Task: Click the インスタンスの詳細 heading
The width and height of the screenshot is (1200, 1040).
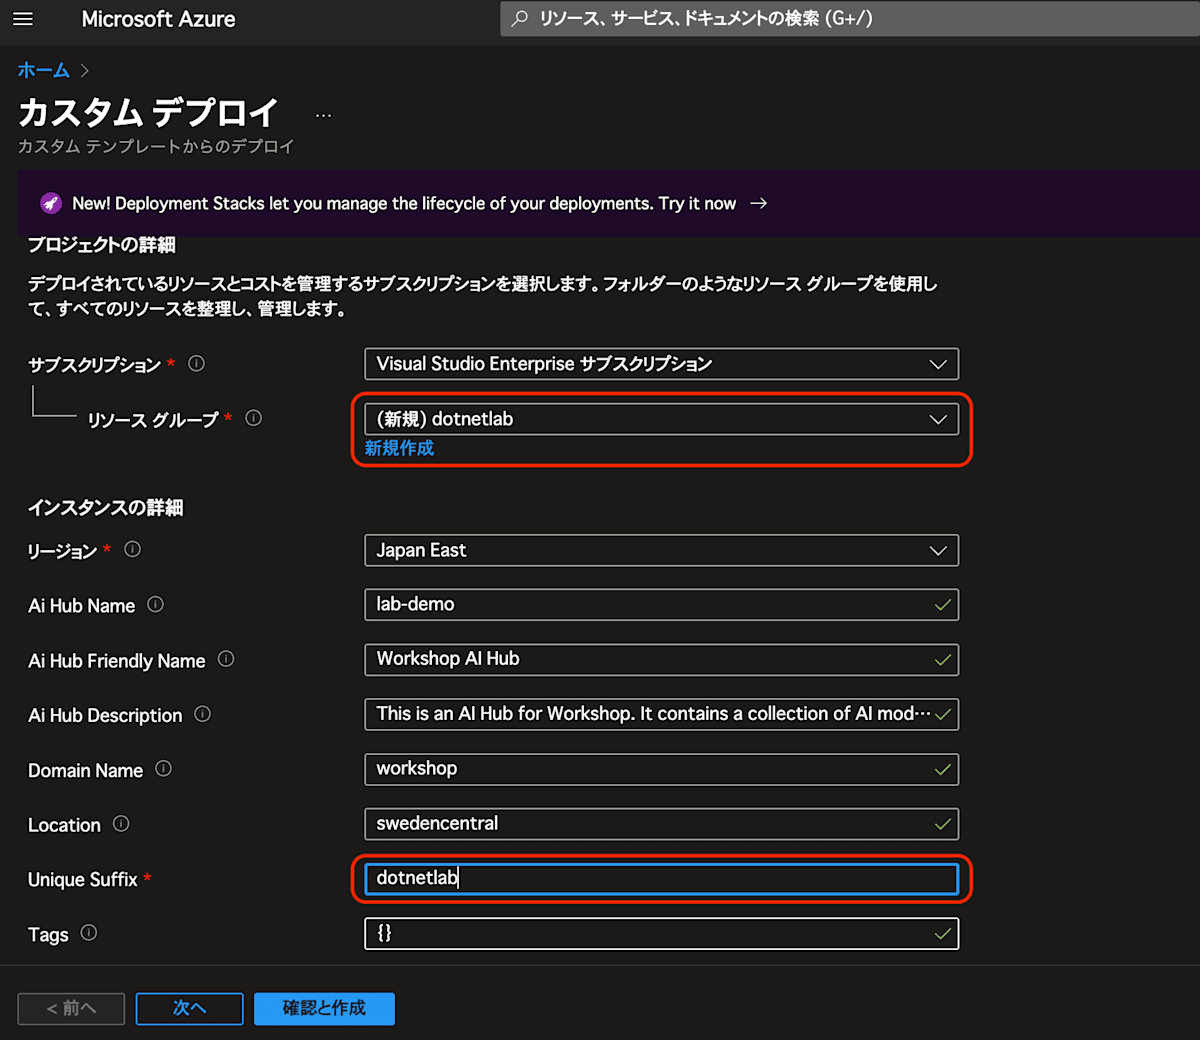Action: click(106, 507)
